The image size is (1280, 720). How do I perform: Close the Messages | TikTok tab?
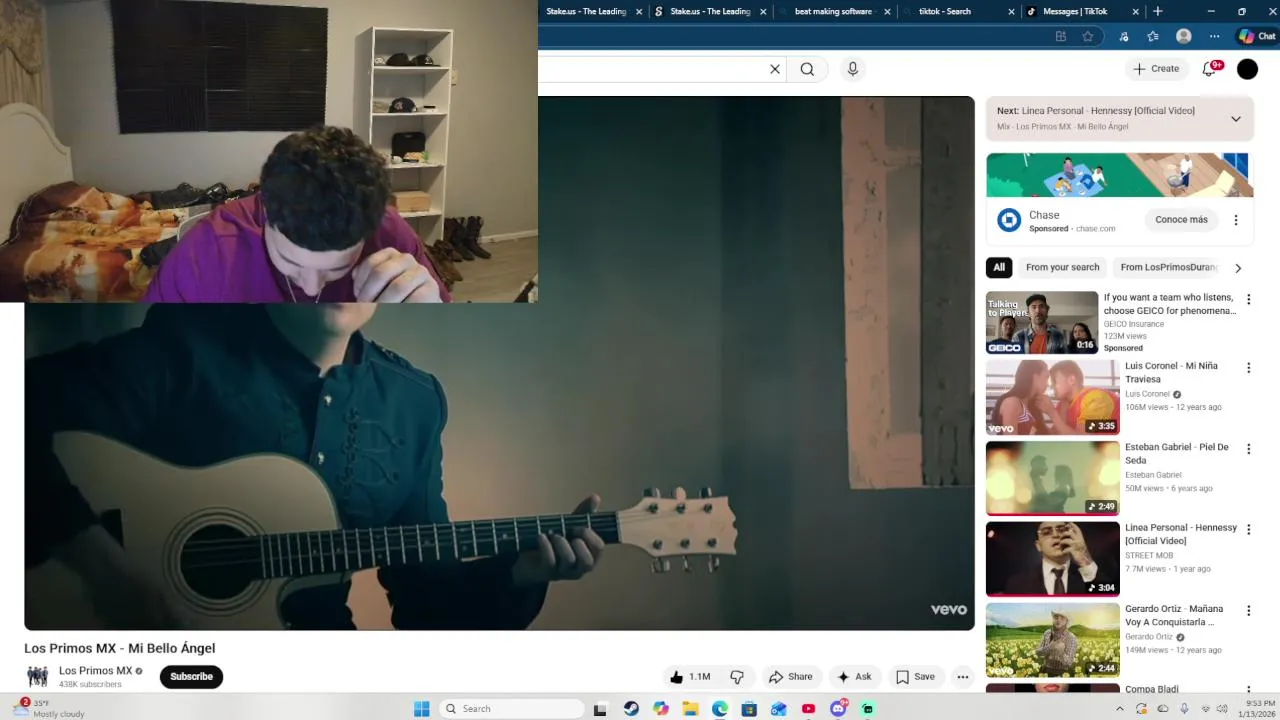tap(1135, 12)
